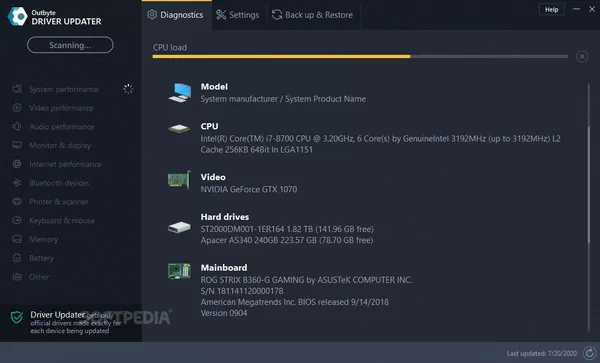Click 'ROG STRIX B360-G GAMING' mainboard text
The image size is (600, 363).
(x=306, y=280)
